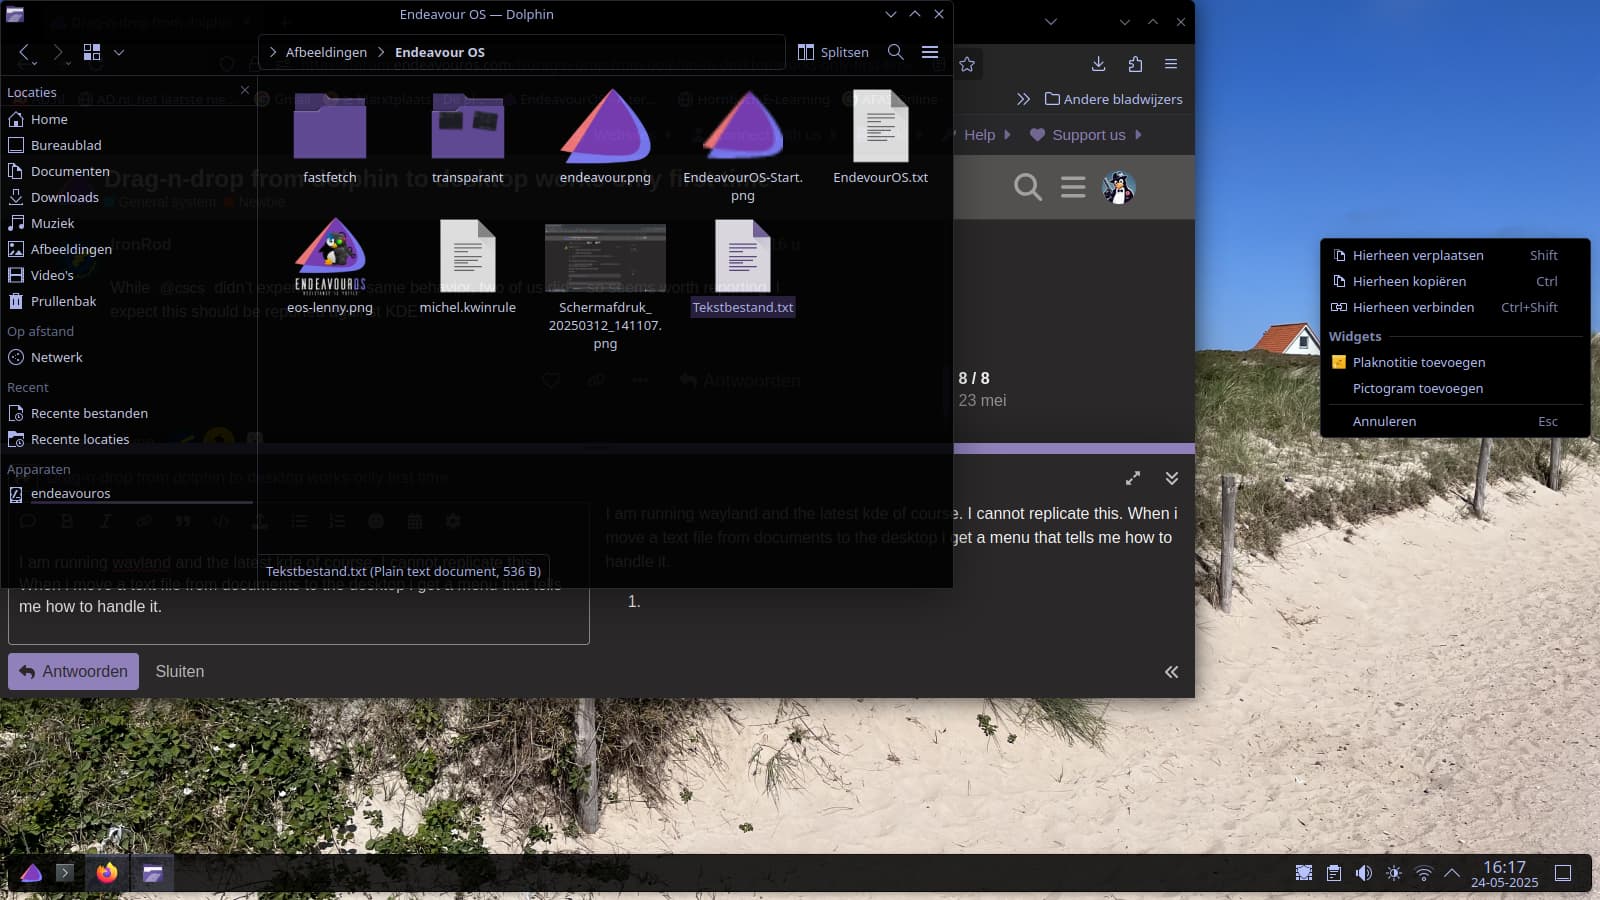Open Firefox downloads icon
1600x900 pixels.
click(1098, 64)
